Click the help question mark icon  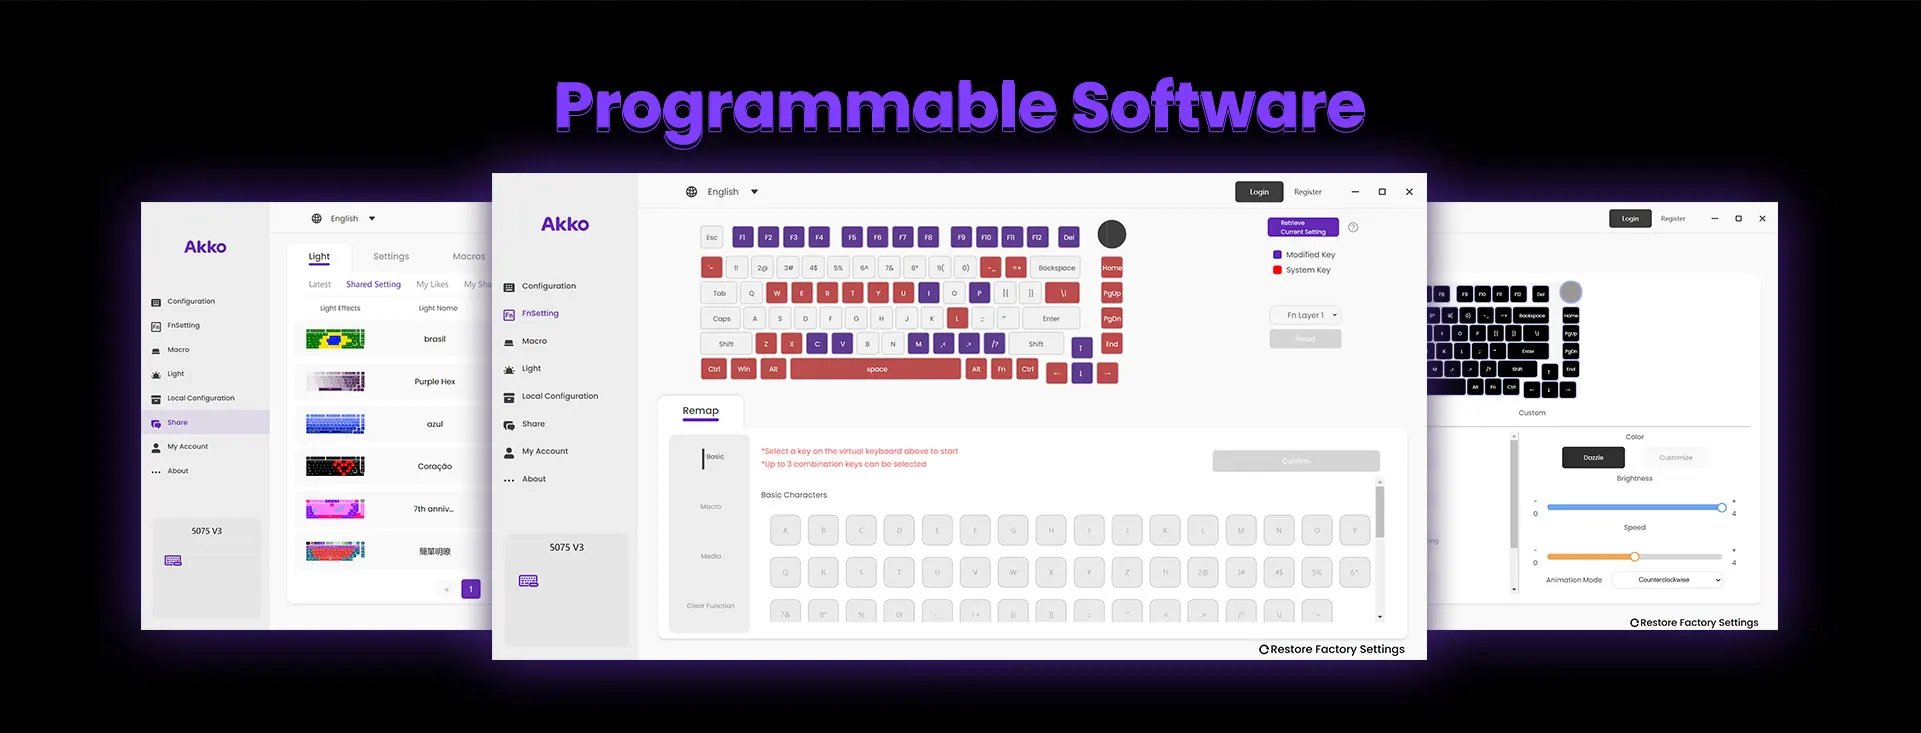[1353, 227]
